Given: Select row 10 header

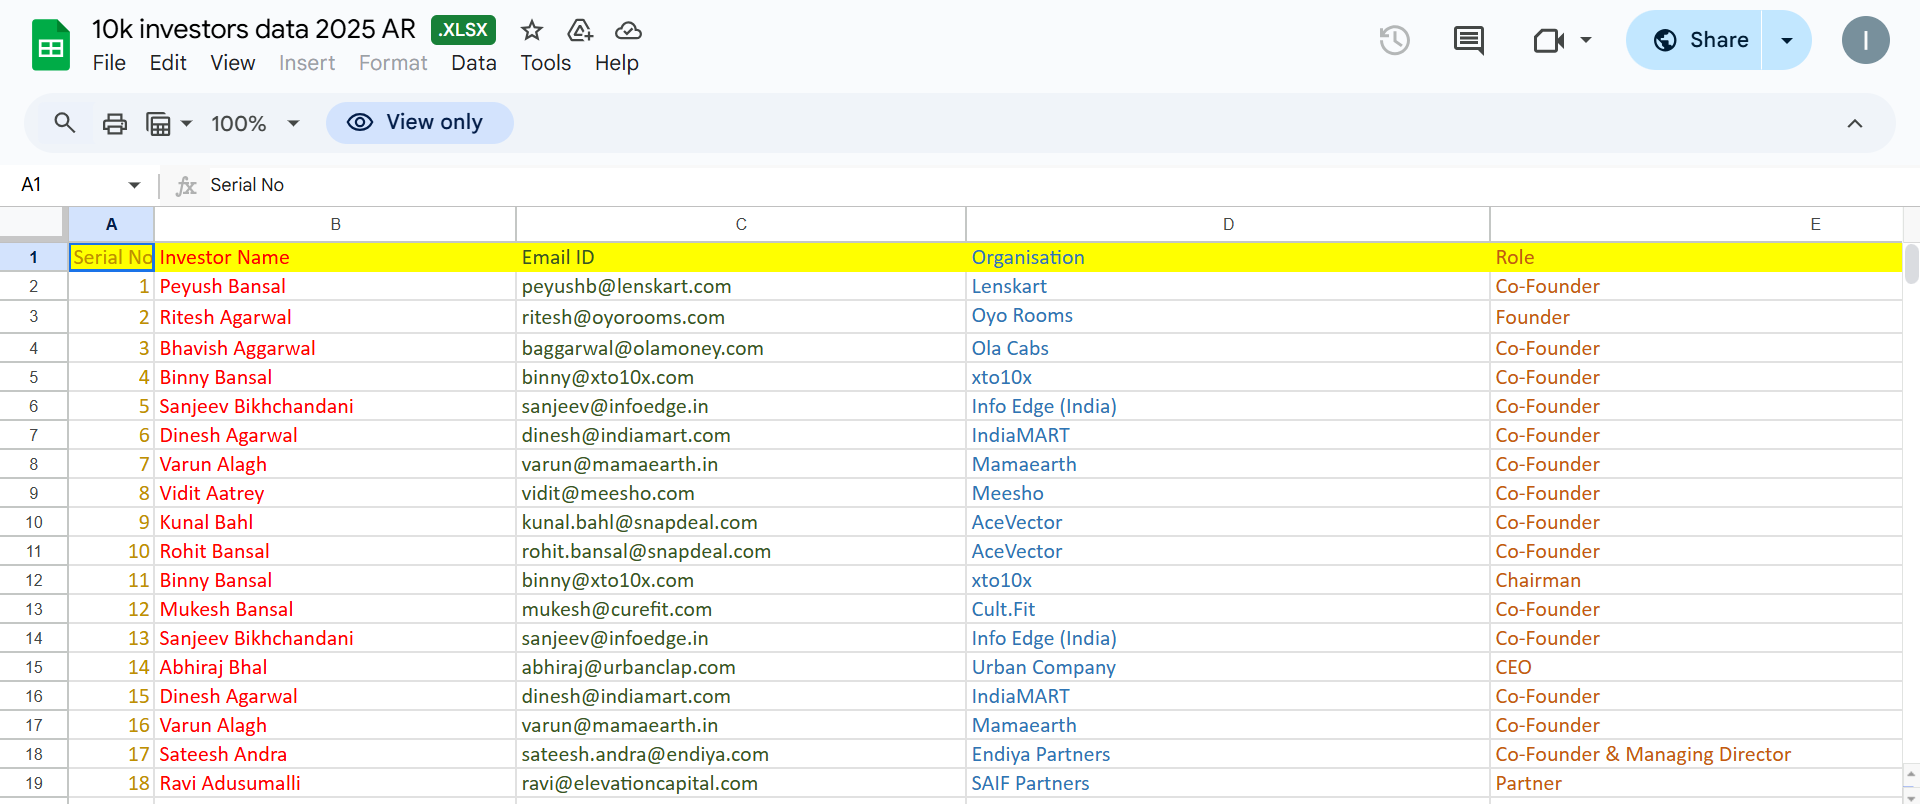Looking at the screenshot, I should point(33,522).
